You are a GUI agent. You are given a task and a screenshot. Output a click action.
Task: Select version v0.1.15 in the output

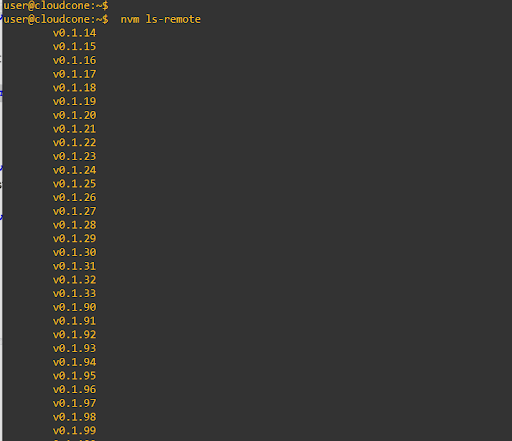tap(74, 47)
